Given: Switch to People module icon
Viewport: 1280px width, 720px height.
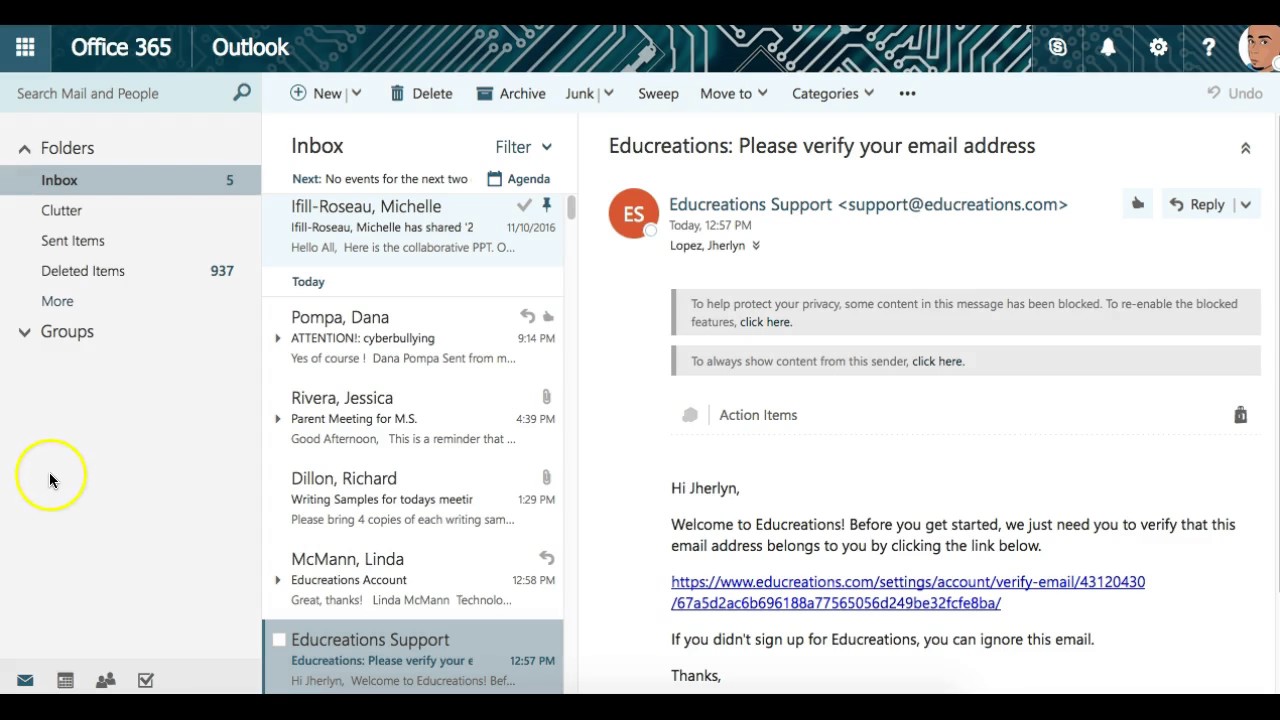Looking at the screenshot, I should (105, 680).
